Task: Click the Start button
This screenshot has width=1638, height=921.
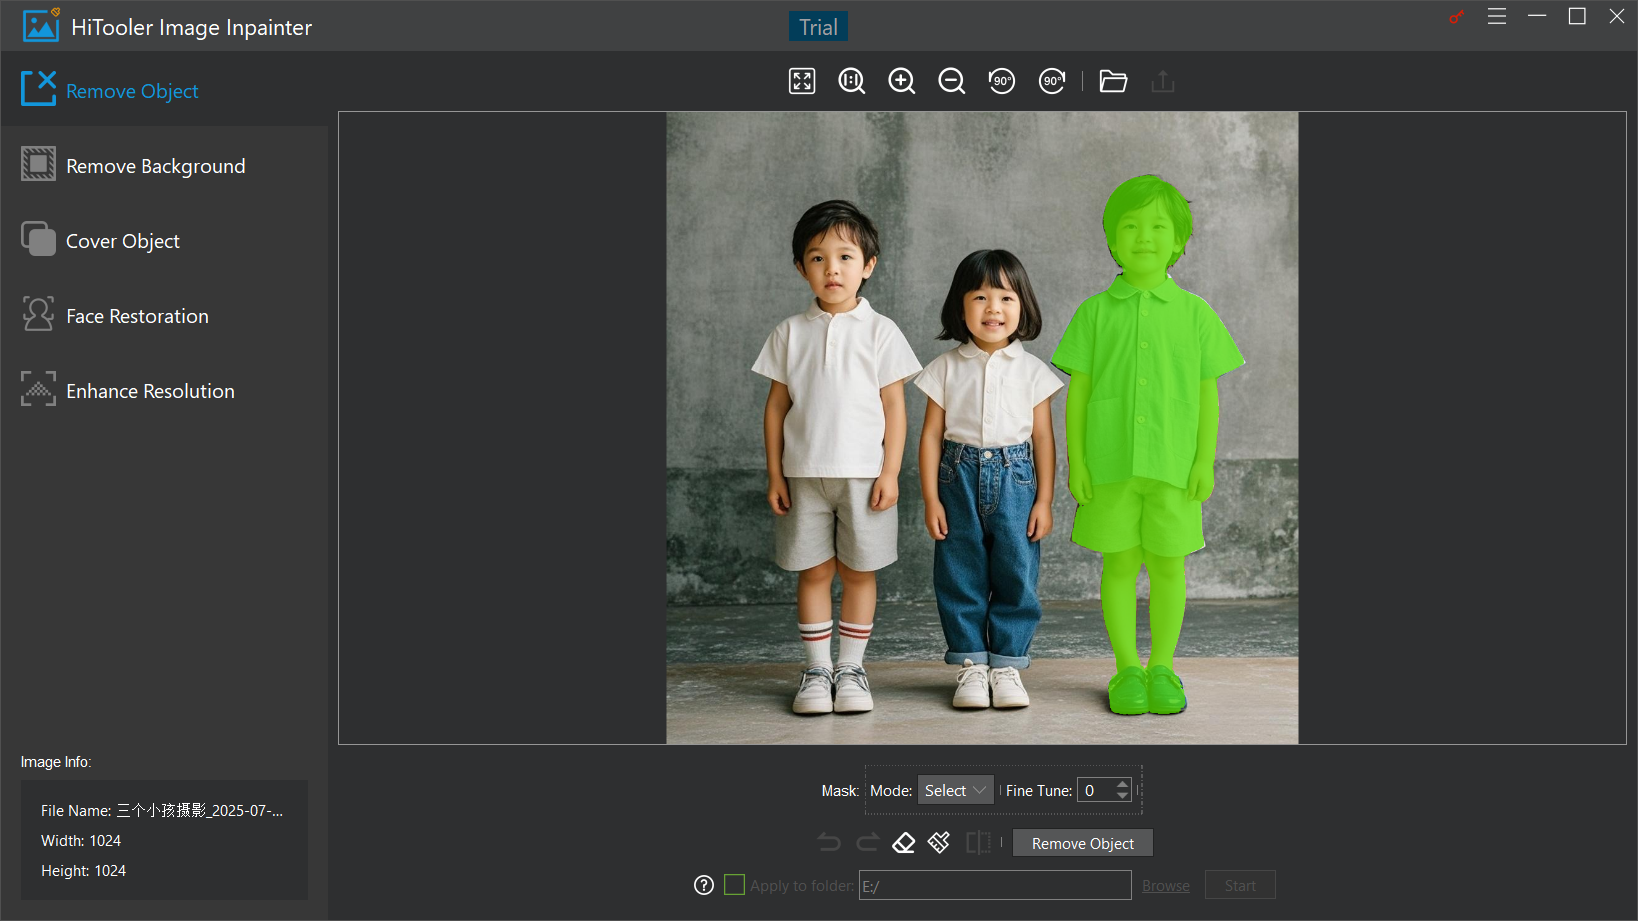Action: (1240, 885)
